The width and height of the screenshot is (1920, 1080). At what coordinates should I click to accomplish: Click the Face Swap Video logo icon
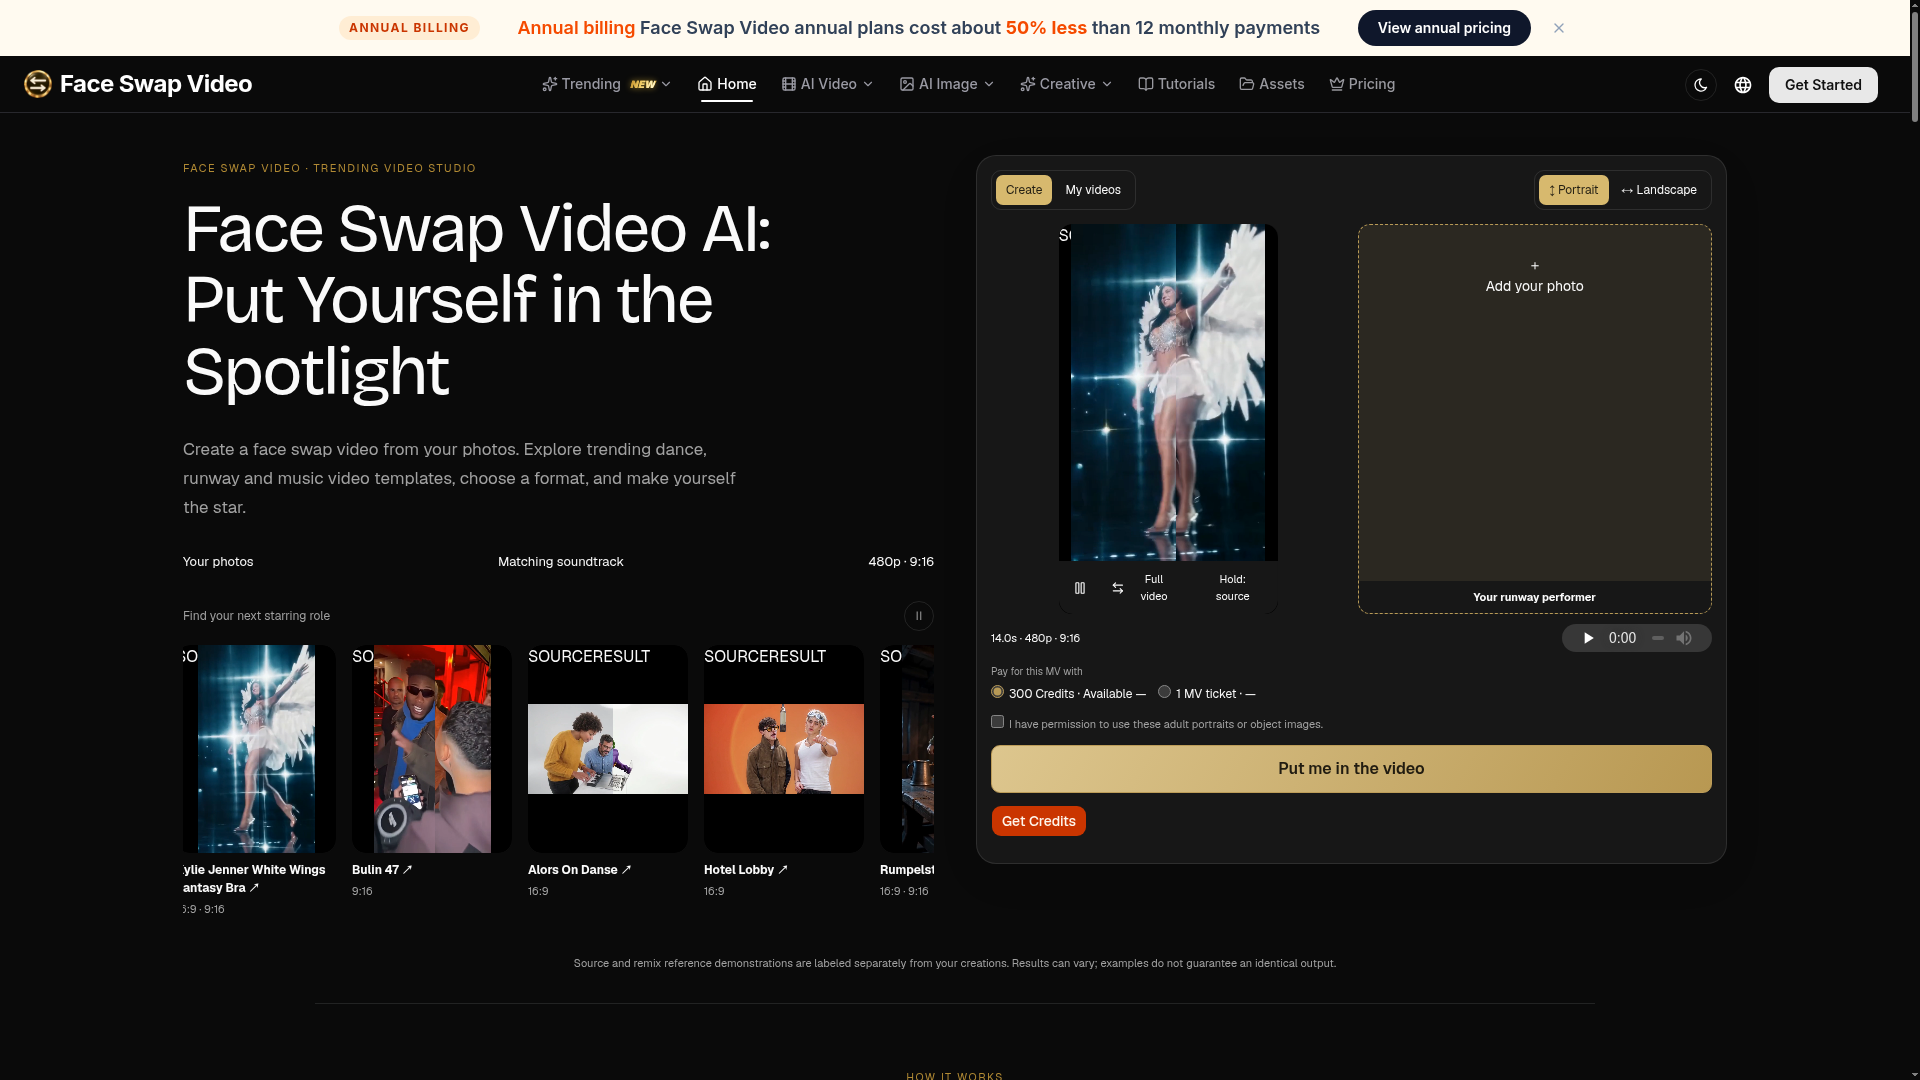pos(38,84)
